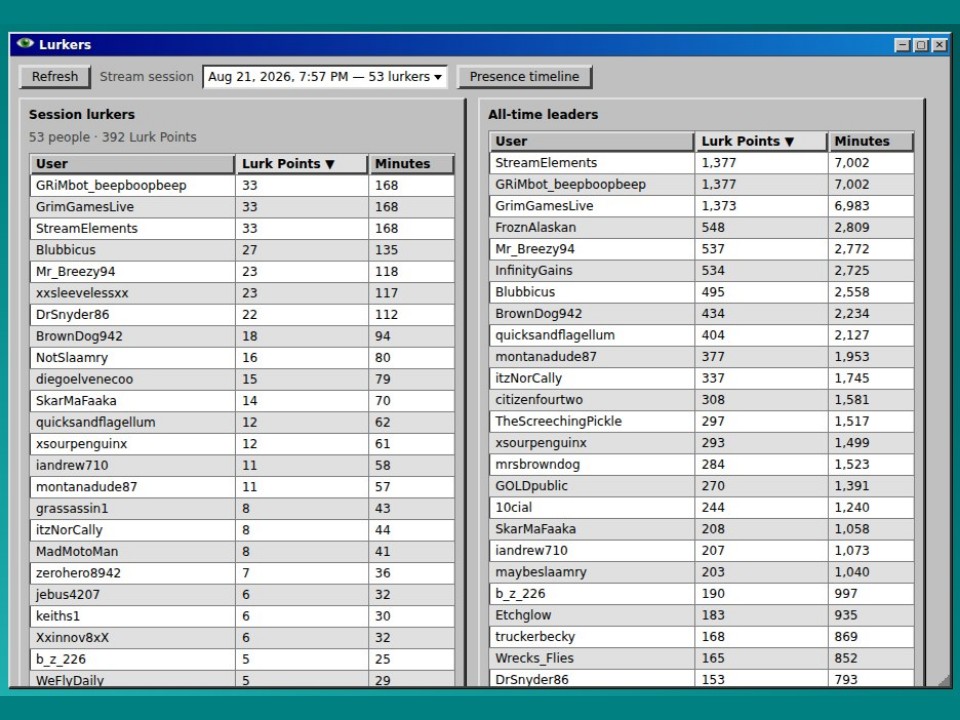Select jebus4207 row
Viewport: 960px width, 720px height.
(x=242, y=594)
